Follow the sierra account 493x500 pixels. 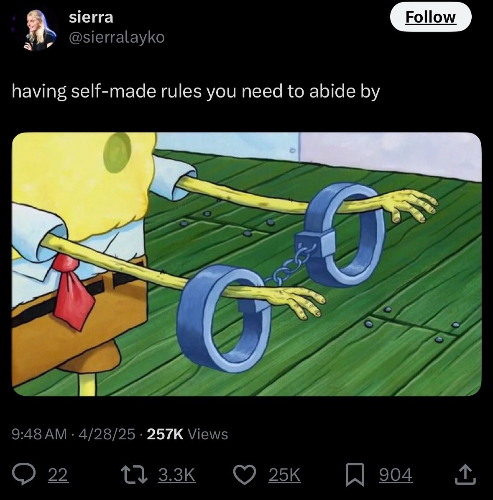tap(430, 17)
